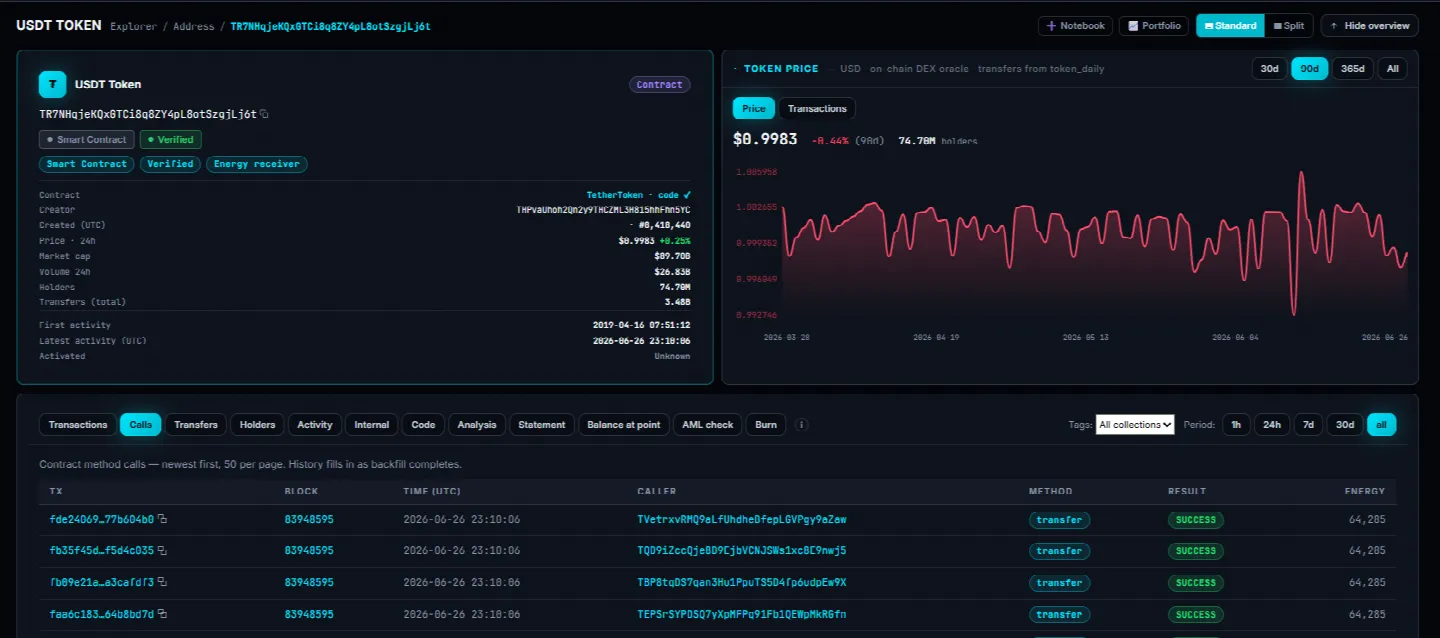
Task: Open the Burn tab
Action: pos(766,425)
